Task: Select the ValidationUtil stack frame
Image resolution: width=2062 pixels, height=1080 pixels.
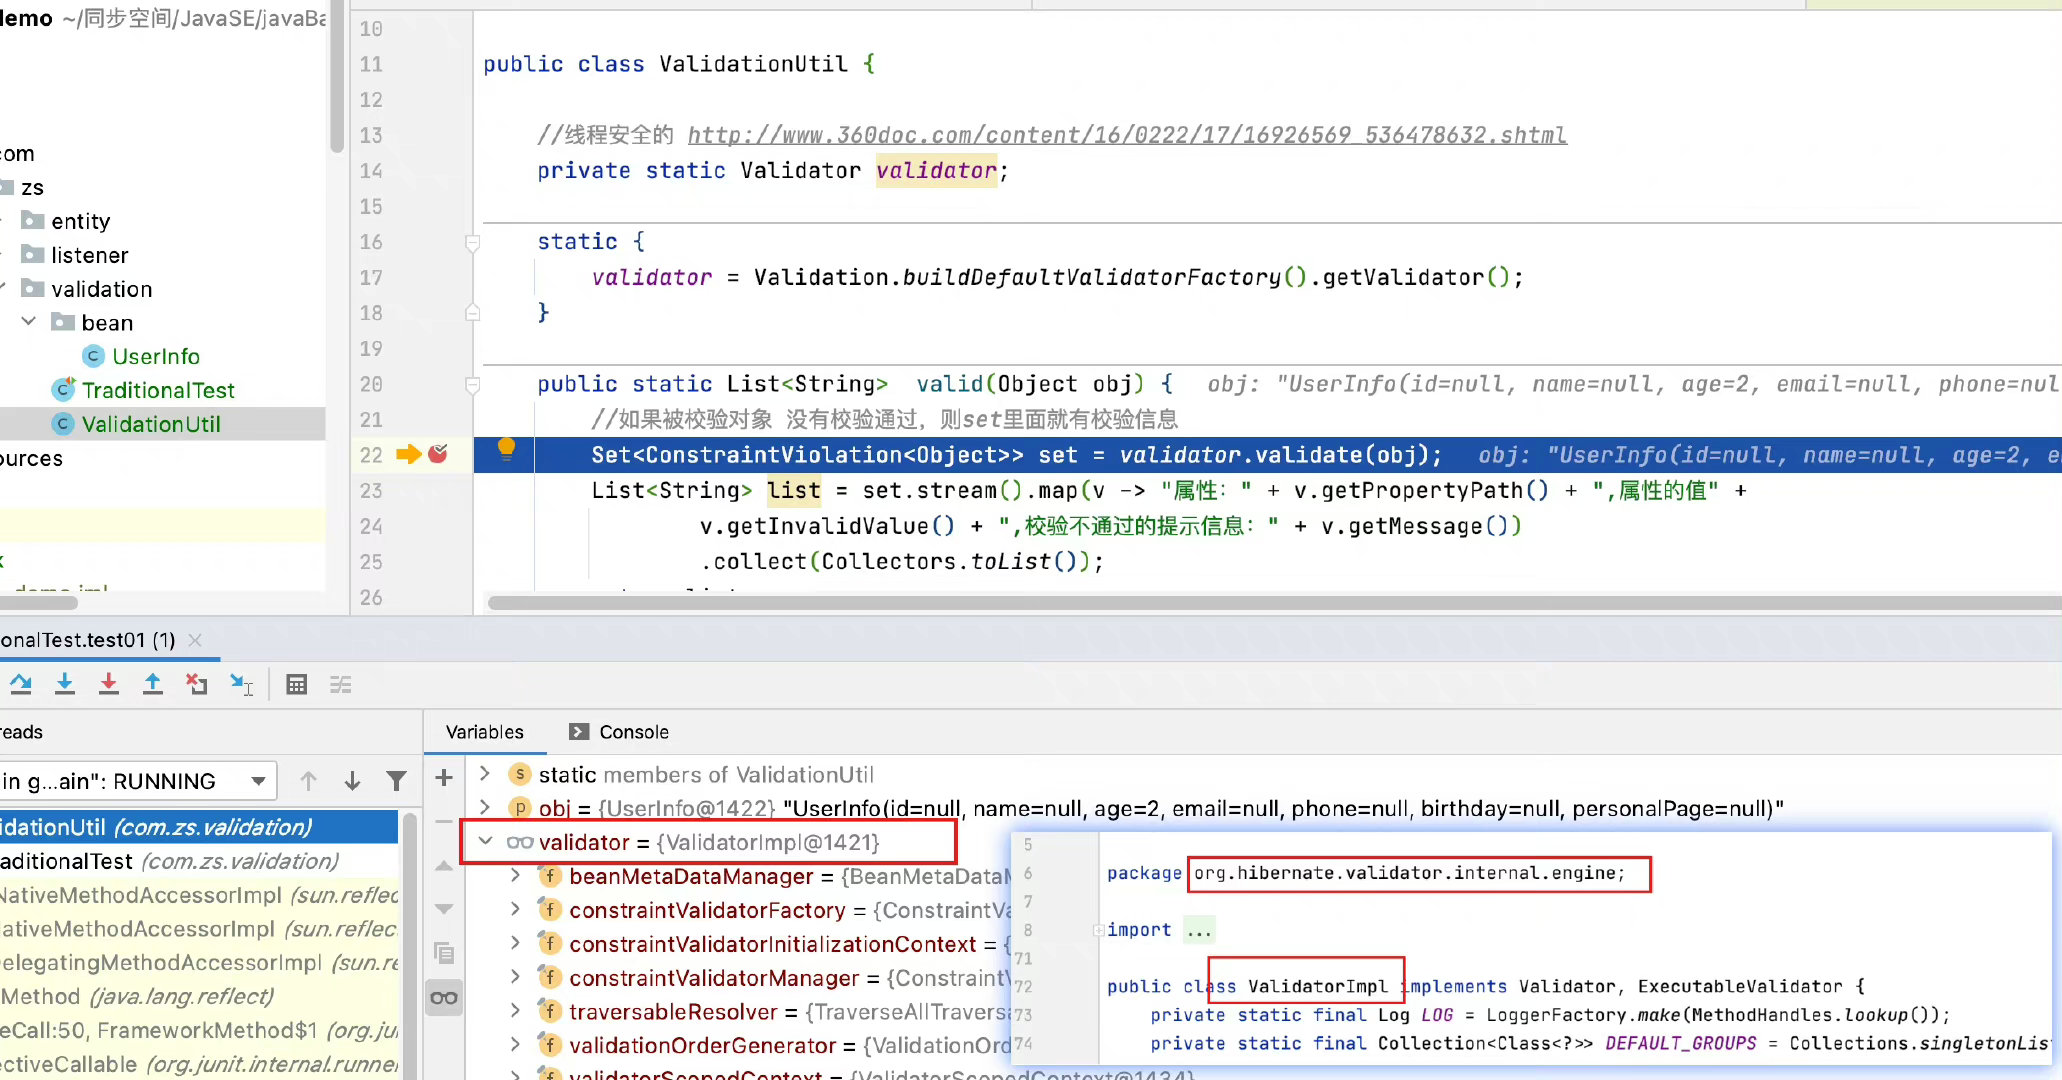Action: [199, 827]
